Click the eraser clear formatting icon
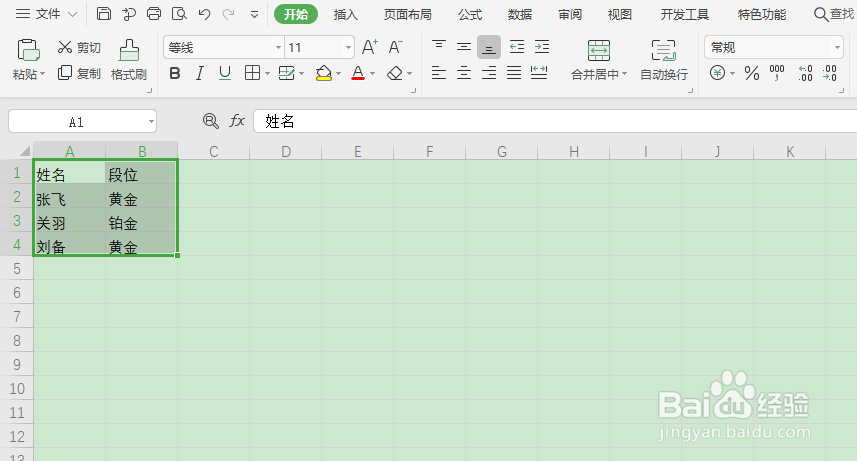This screenshot has height=461, width=857. pyautogui.click(x=395, y=73)
